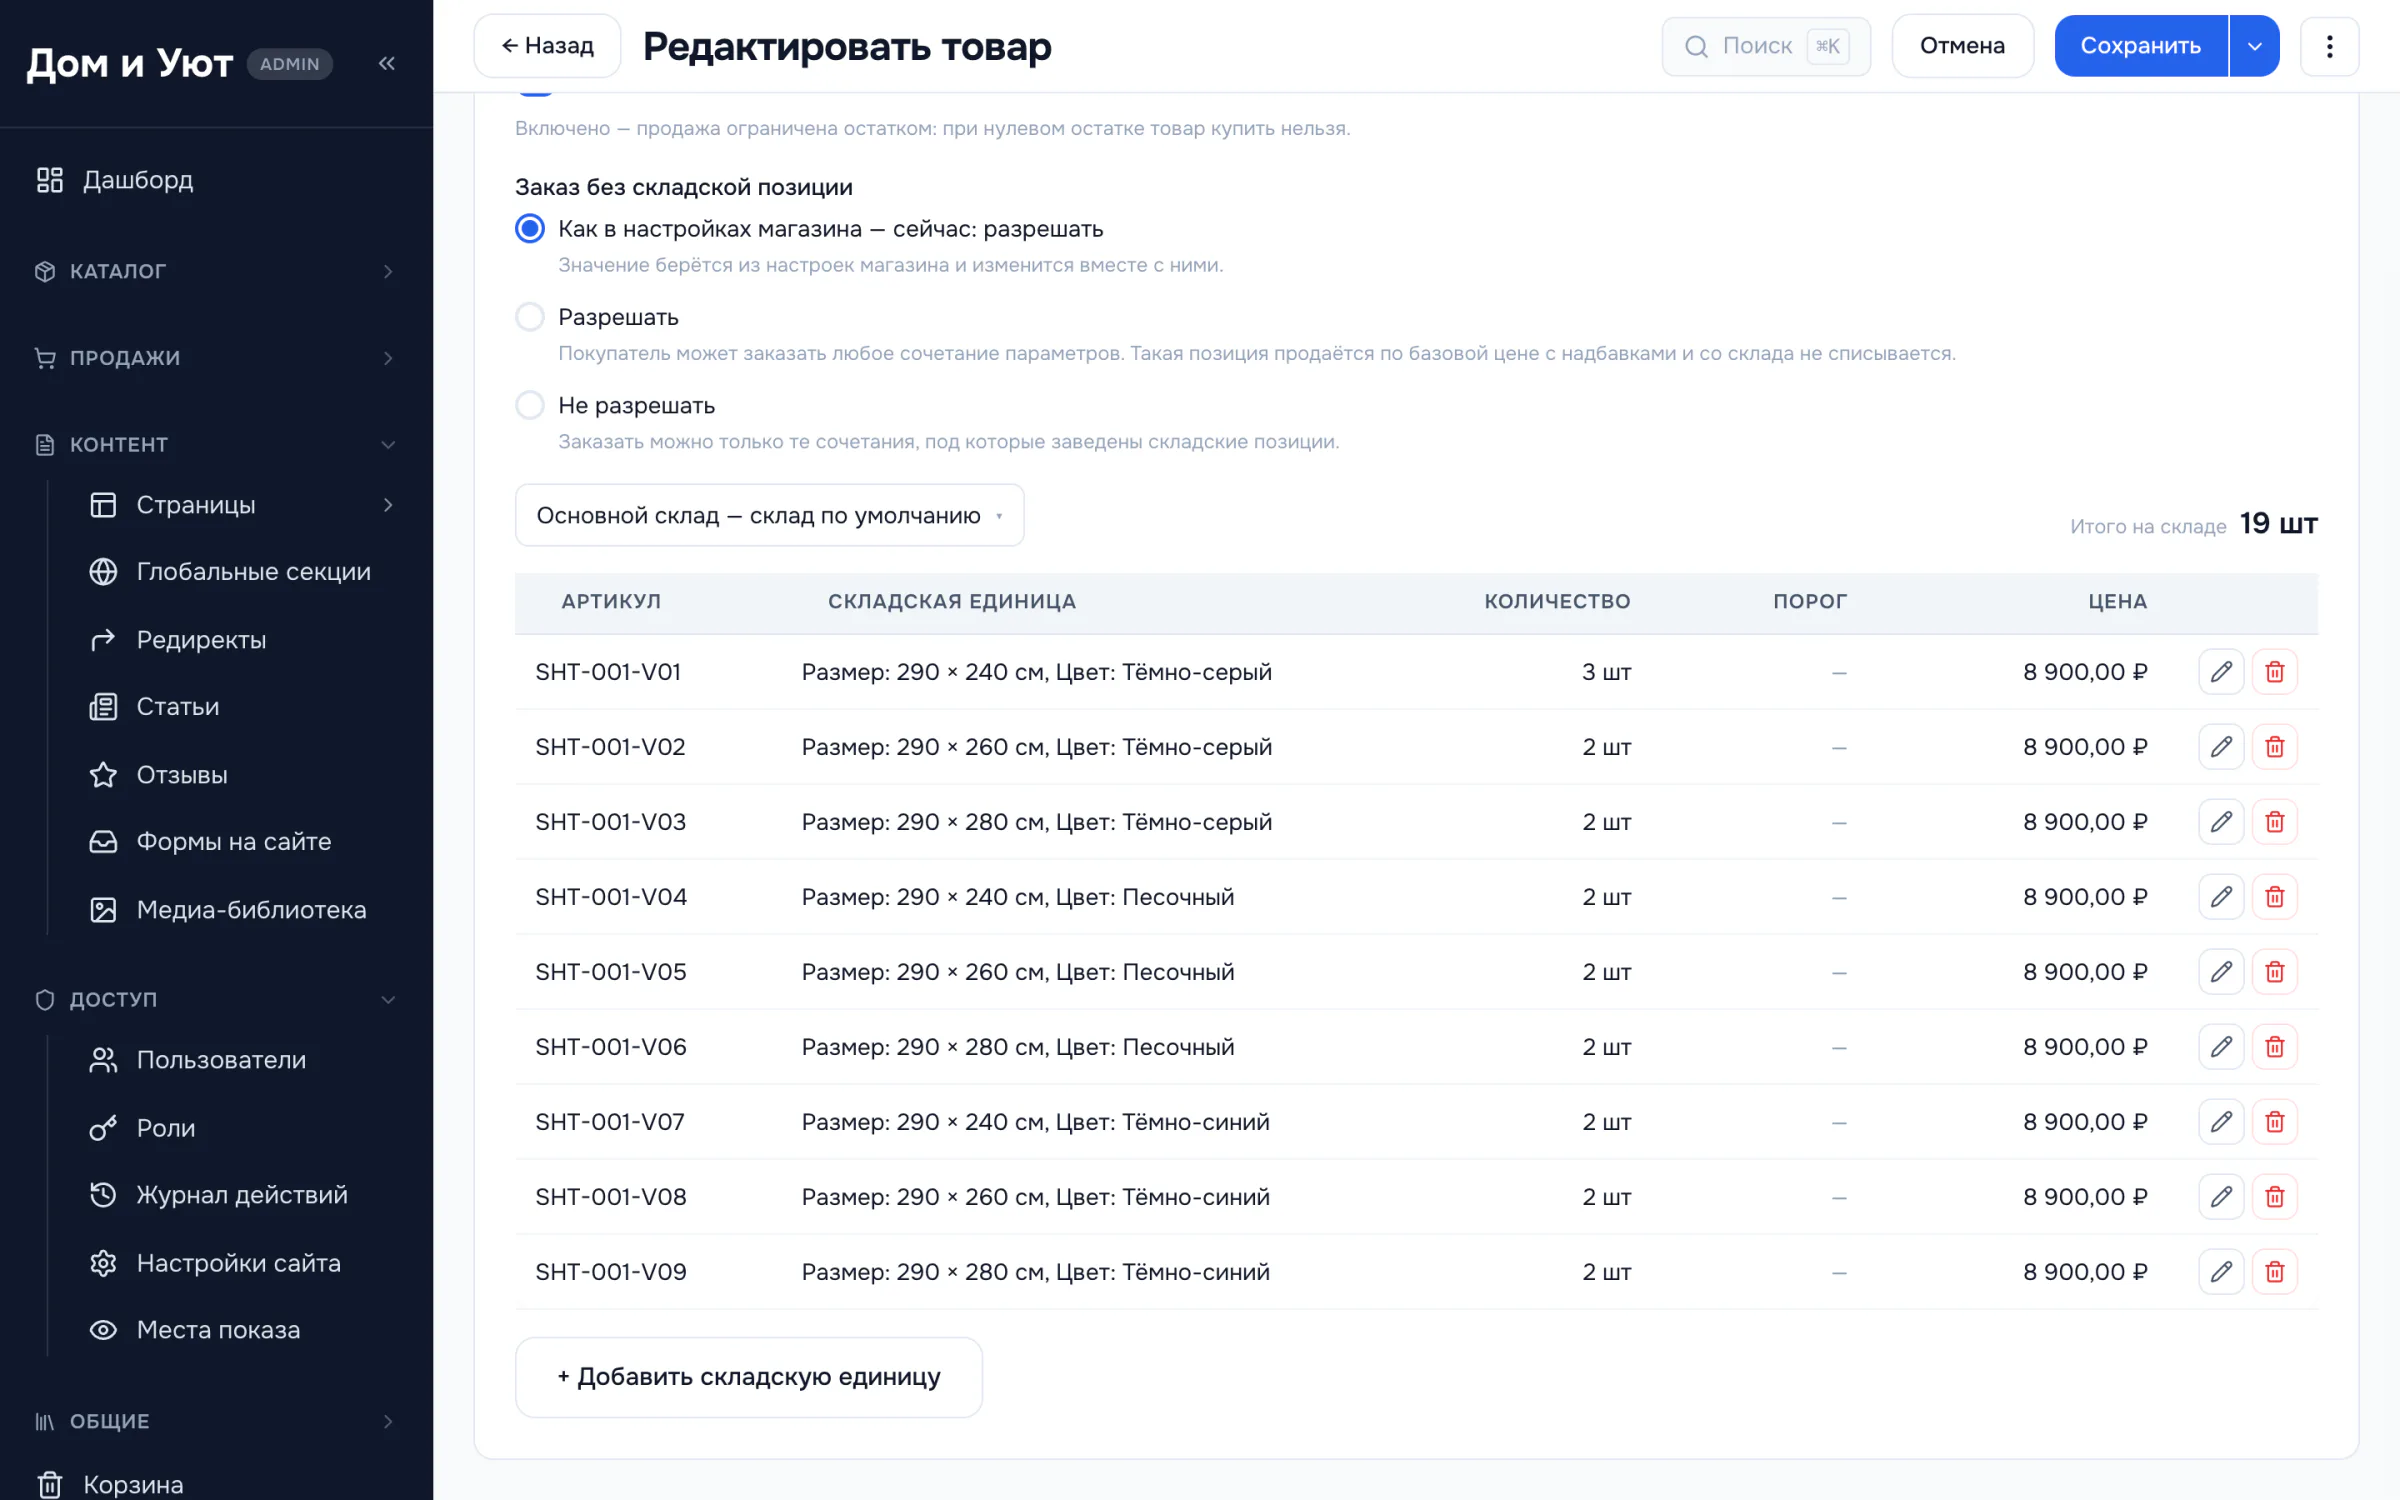Sort by the КОЛИЧЕСТВО column header
Viewport: 2400px width, 1500px height.
point(1557,602)
